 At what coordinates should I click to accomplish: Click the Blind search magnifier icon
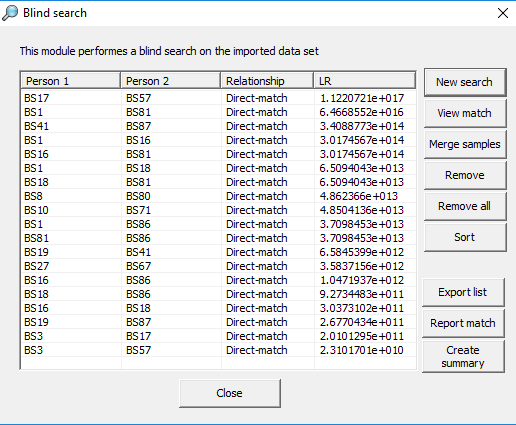point(10,13)
